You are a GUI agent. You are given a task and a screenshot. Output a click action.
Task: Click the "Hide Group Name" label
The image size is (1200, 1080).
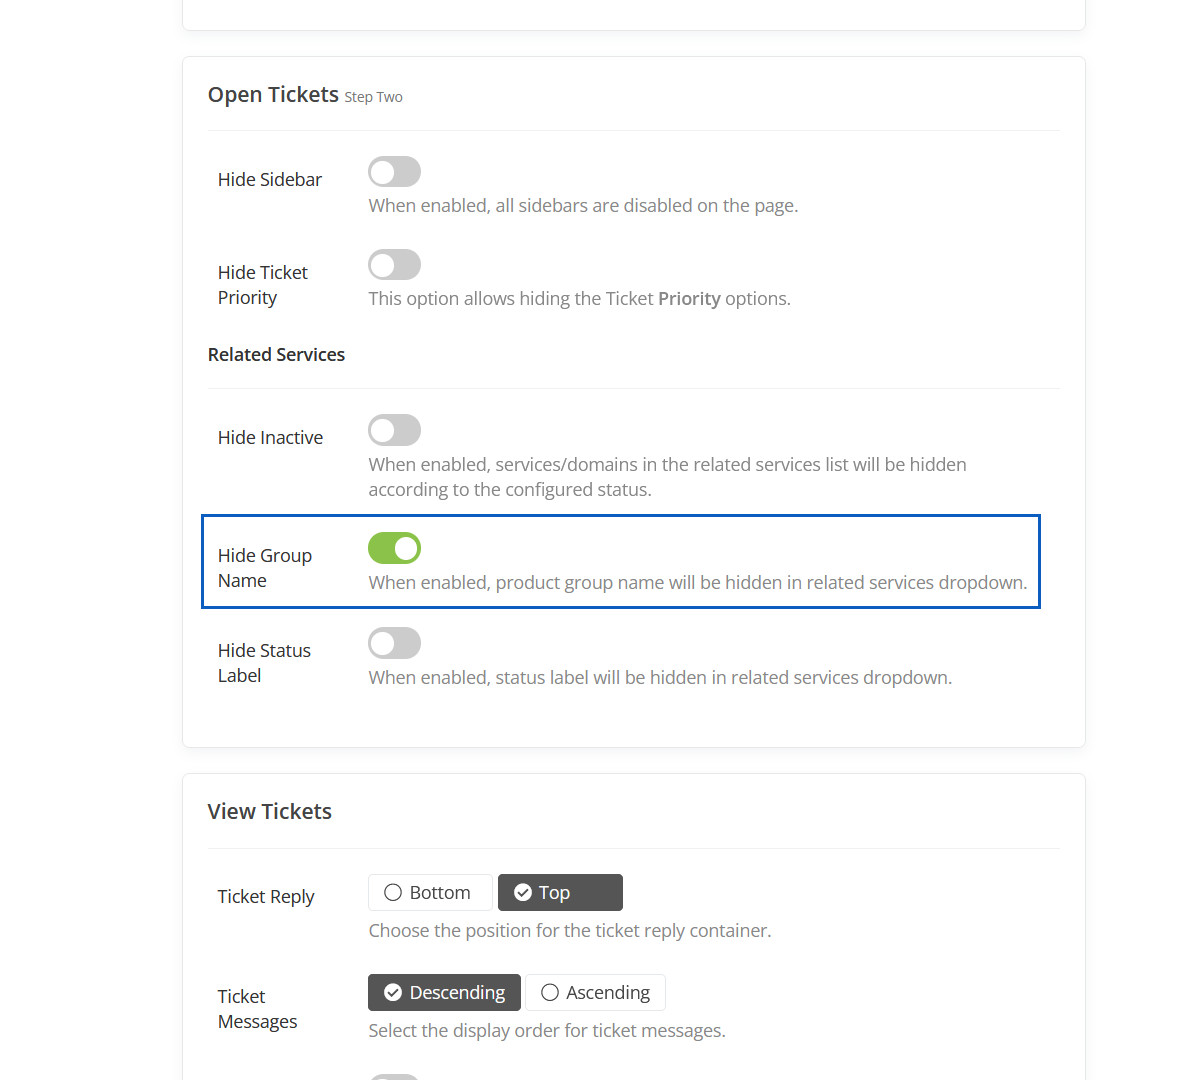point(264,568)
